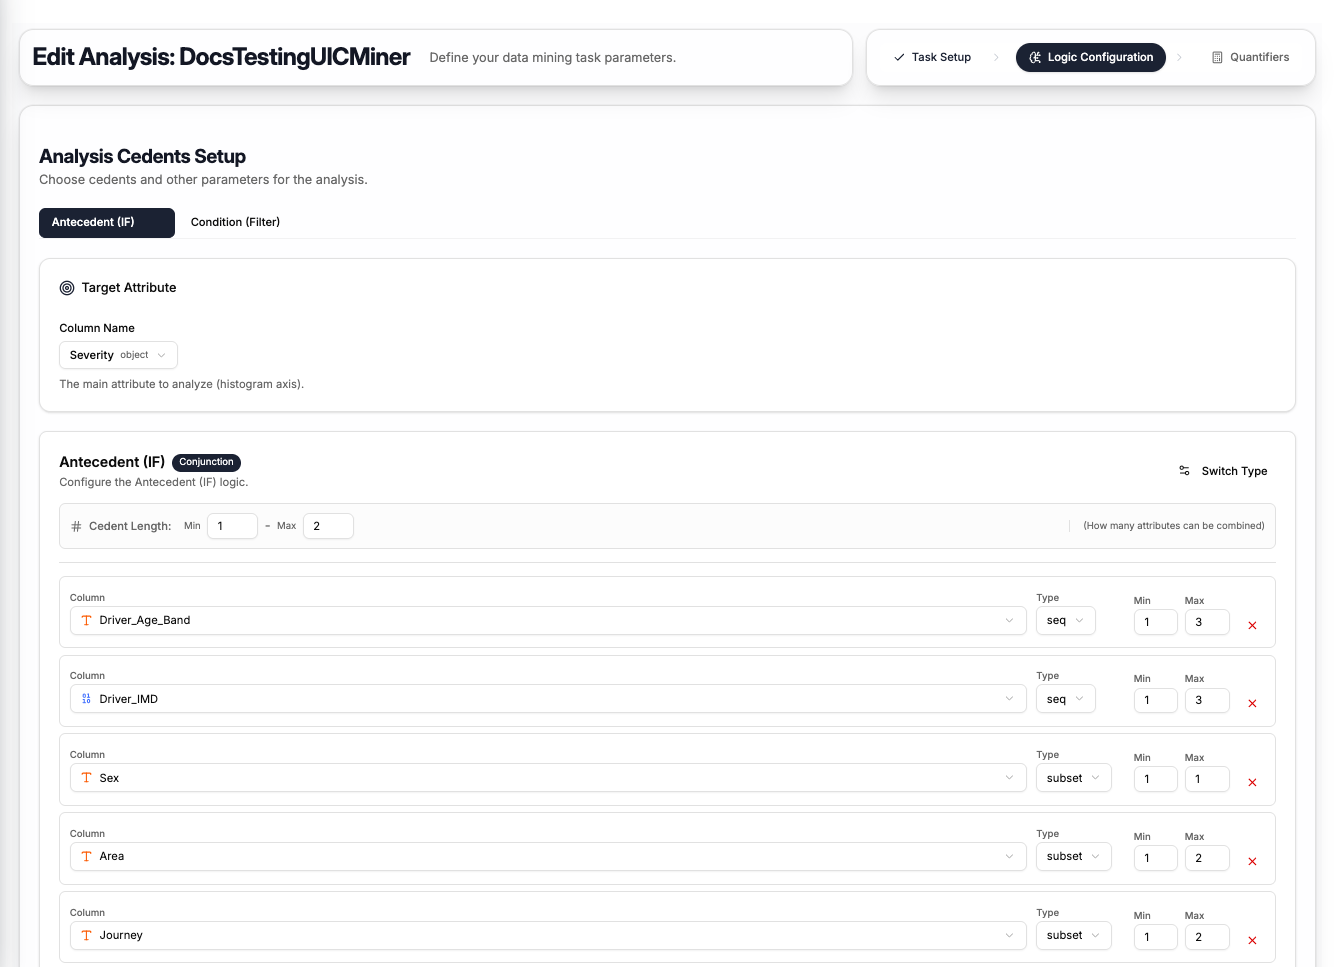1335x967 pixels.
Task: Click the shuffle icon beside Switch Type
Action: pyautogui.click(x=1183, y=470)
